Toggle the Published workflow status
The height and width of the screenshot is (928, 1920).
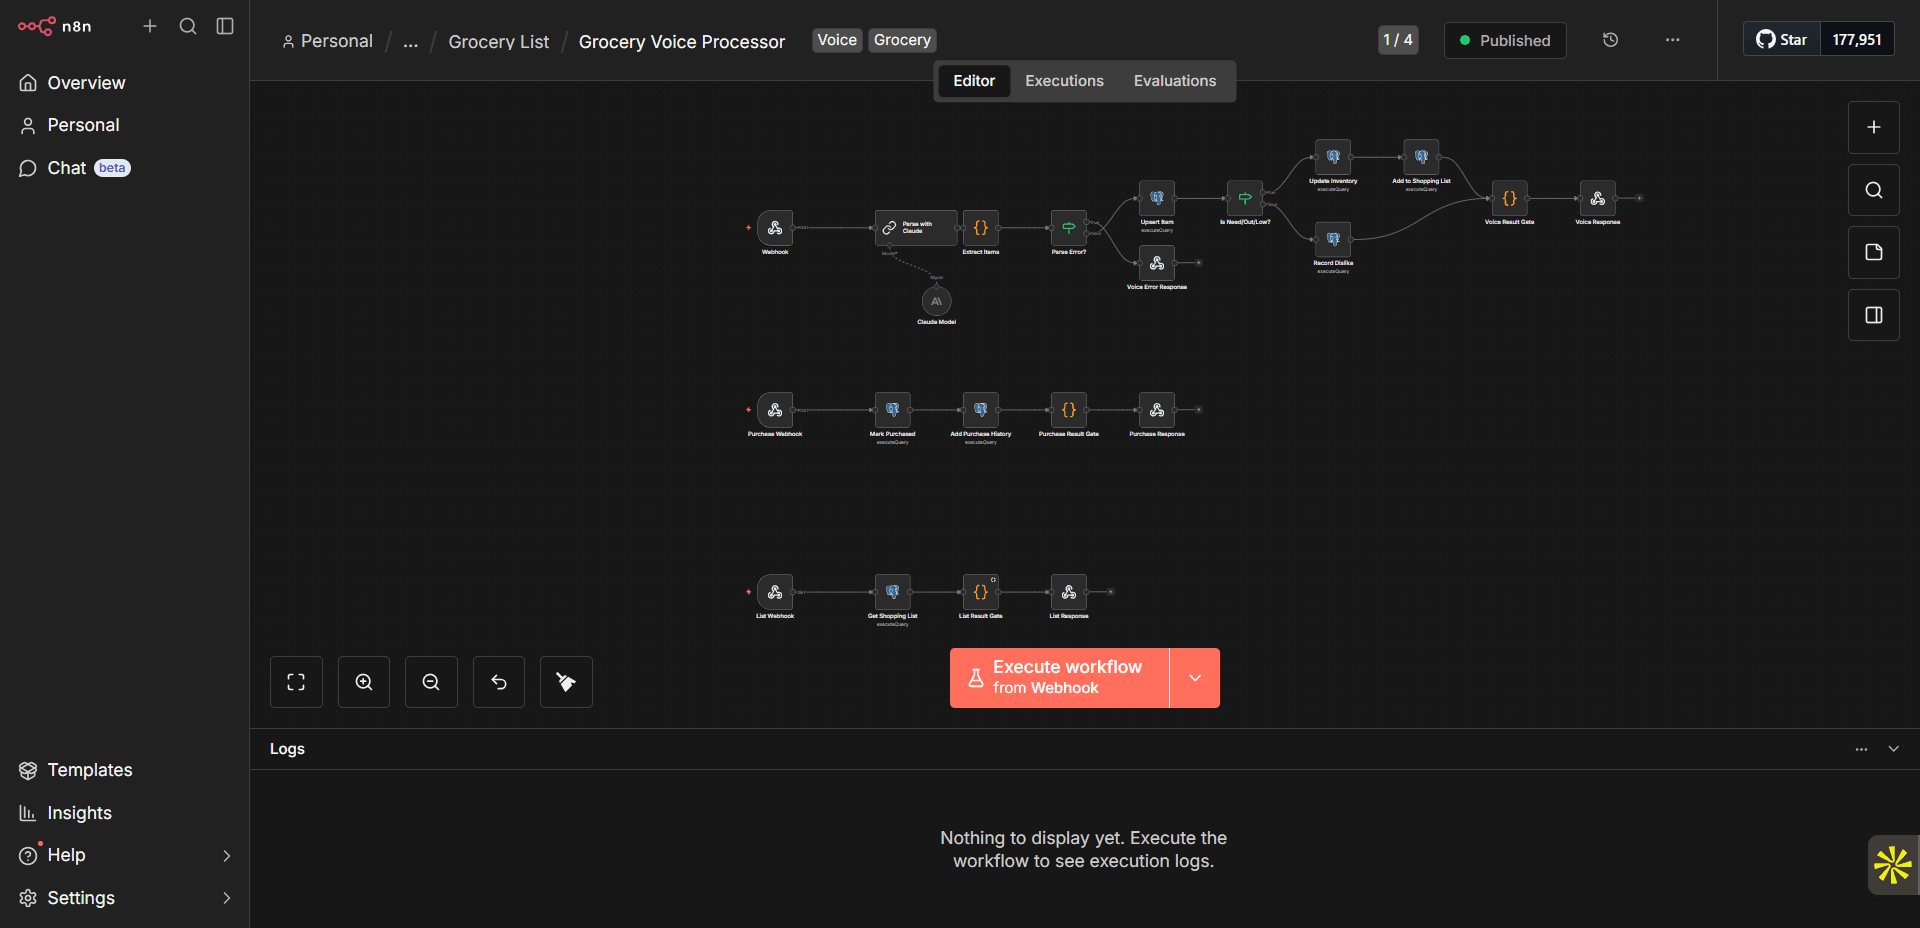pyautogui.click(x=1505, y=40)
